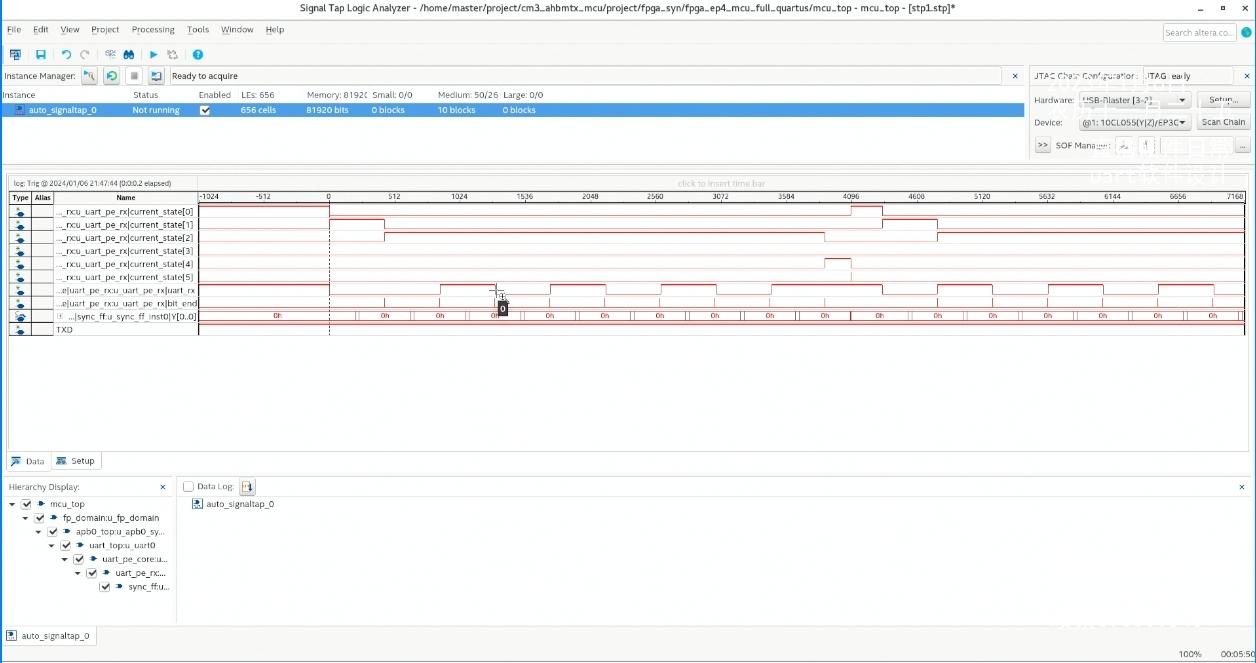
Task: Click the insert time bar strip
Action: [x=721, y=183]
